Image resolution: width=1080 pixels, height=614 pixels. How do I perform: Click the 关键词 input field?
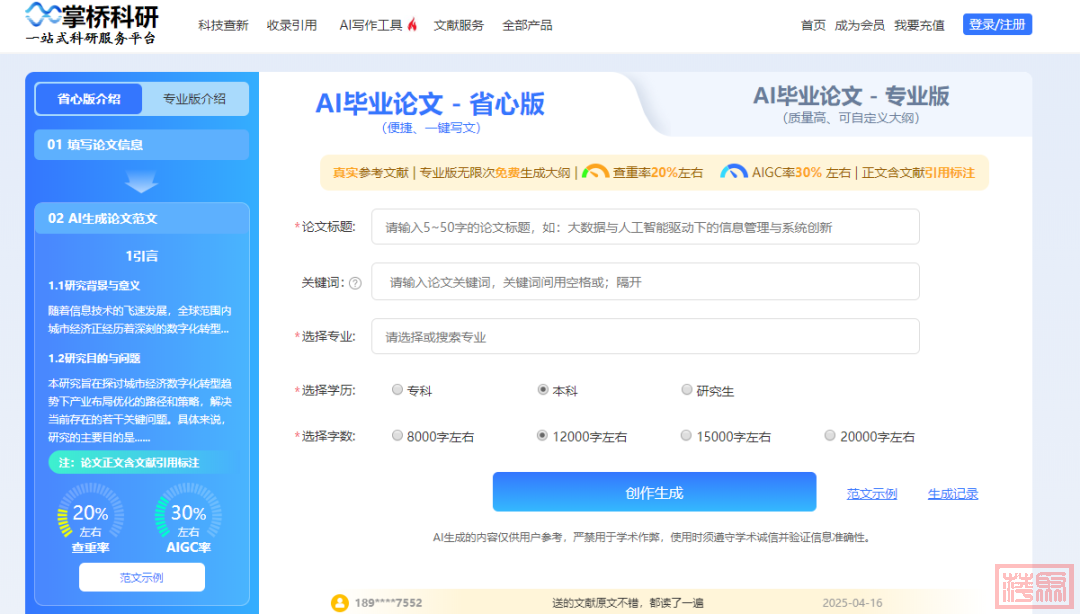pos(645,282)
